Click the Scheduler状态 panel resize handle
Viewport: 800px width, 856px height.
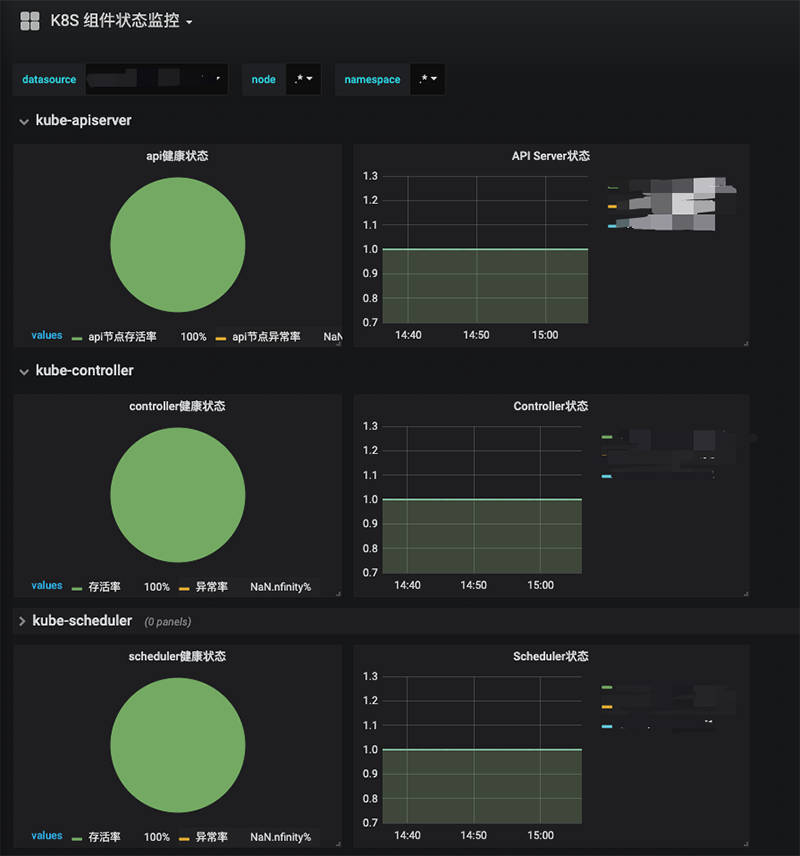point(746,843)
